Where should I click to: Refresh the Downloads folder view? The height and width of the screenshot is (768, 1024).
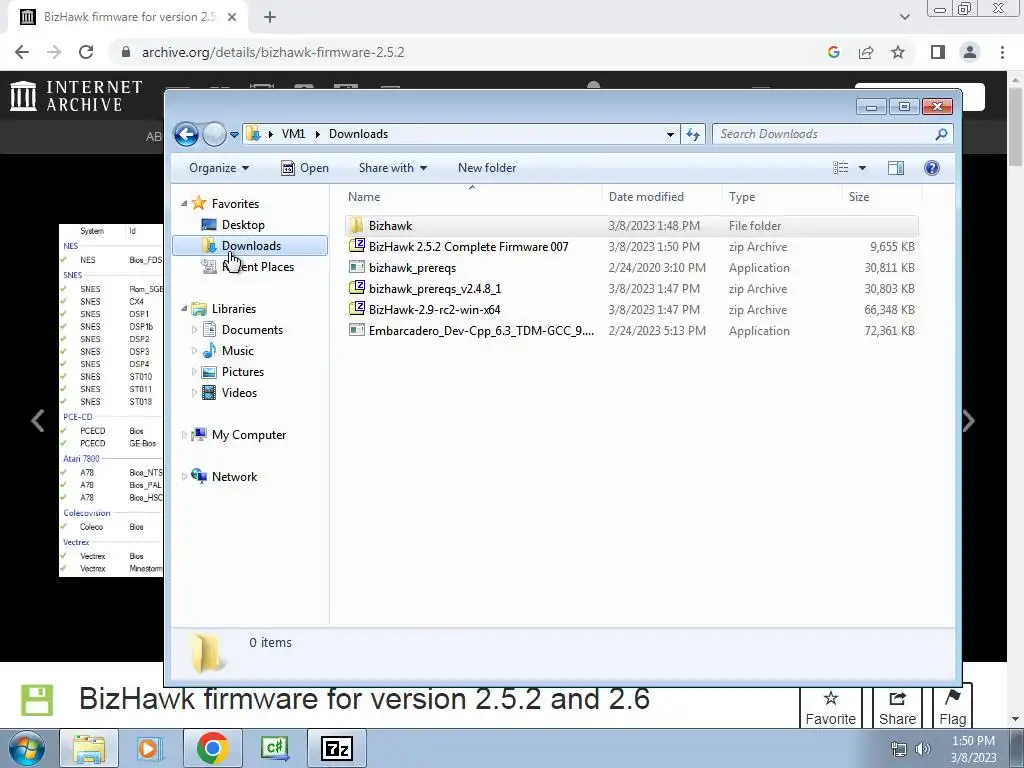click(692, 135)
